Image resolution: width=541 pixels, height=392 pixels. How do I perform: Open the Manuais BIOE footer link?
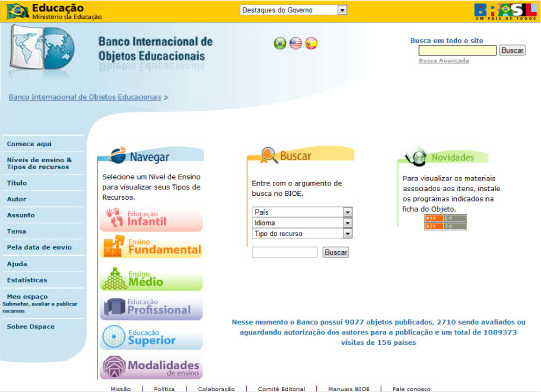coord(349,389)
